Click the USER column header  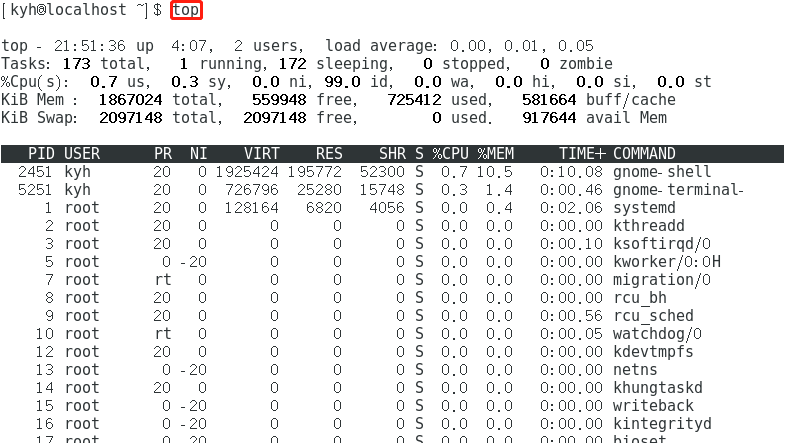pyautogui.click(x=82, y=154)
